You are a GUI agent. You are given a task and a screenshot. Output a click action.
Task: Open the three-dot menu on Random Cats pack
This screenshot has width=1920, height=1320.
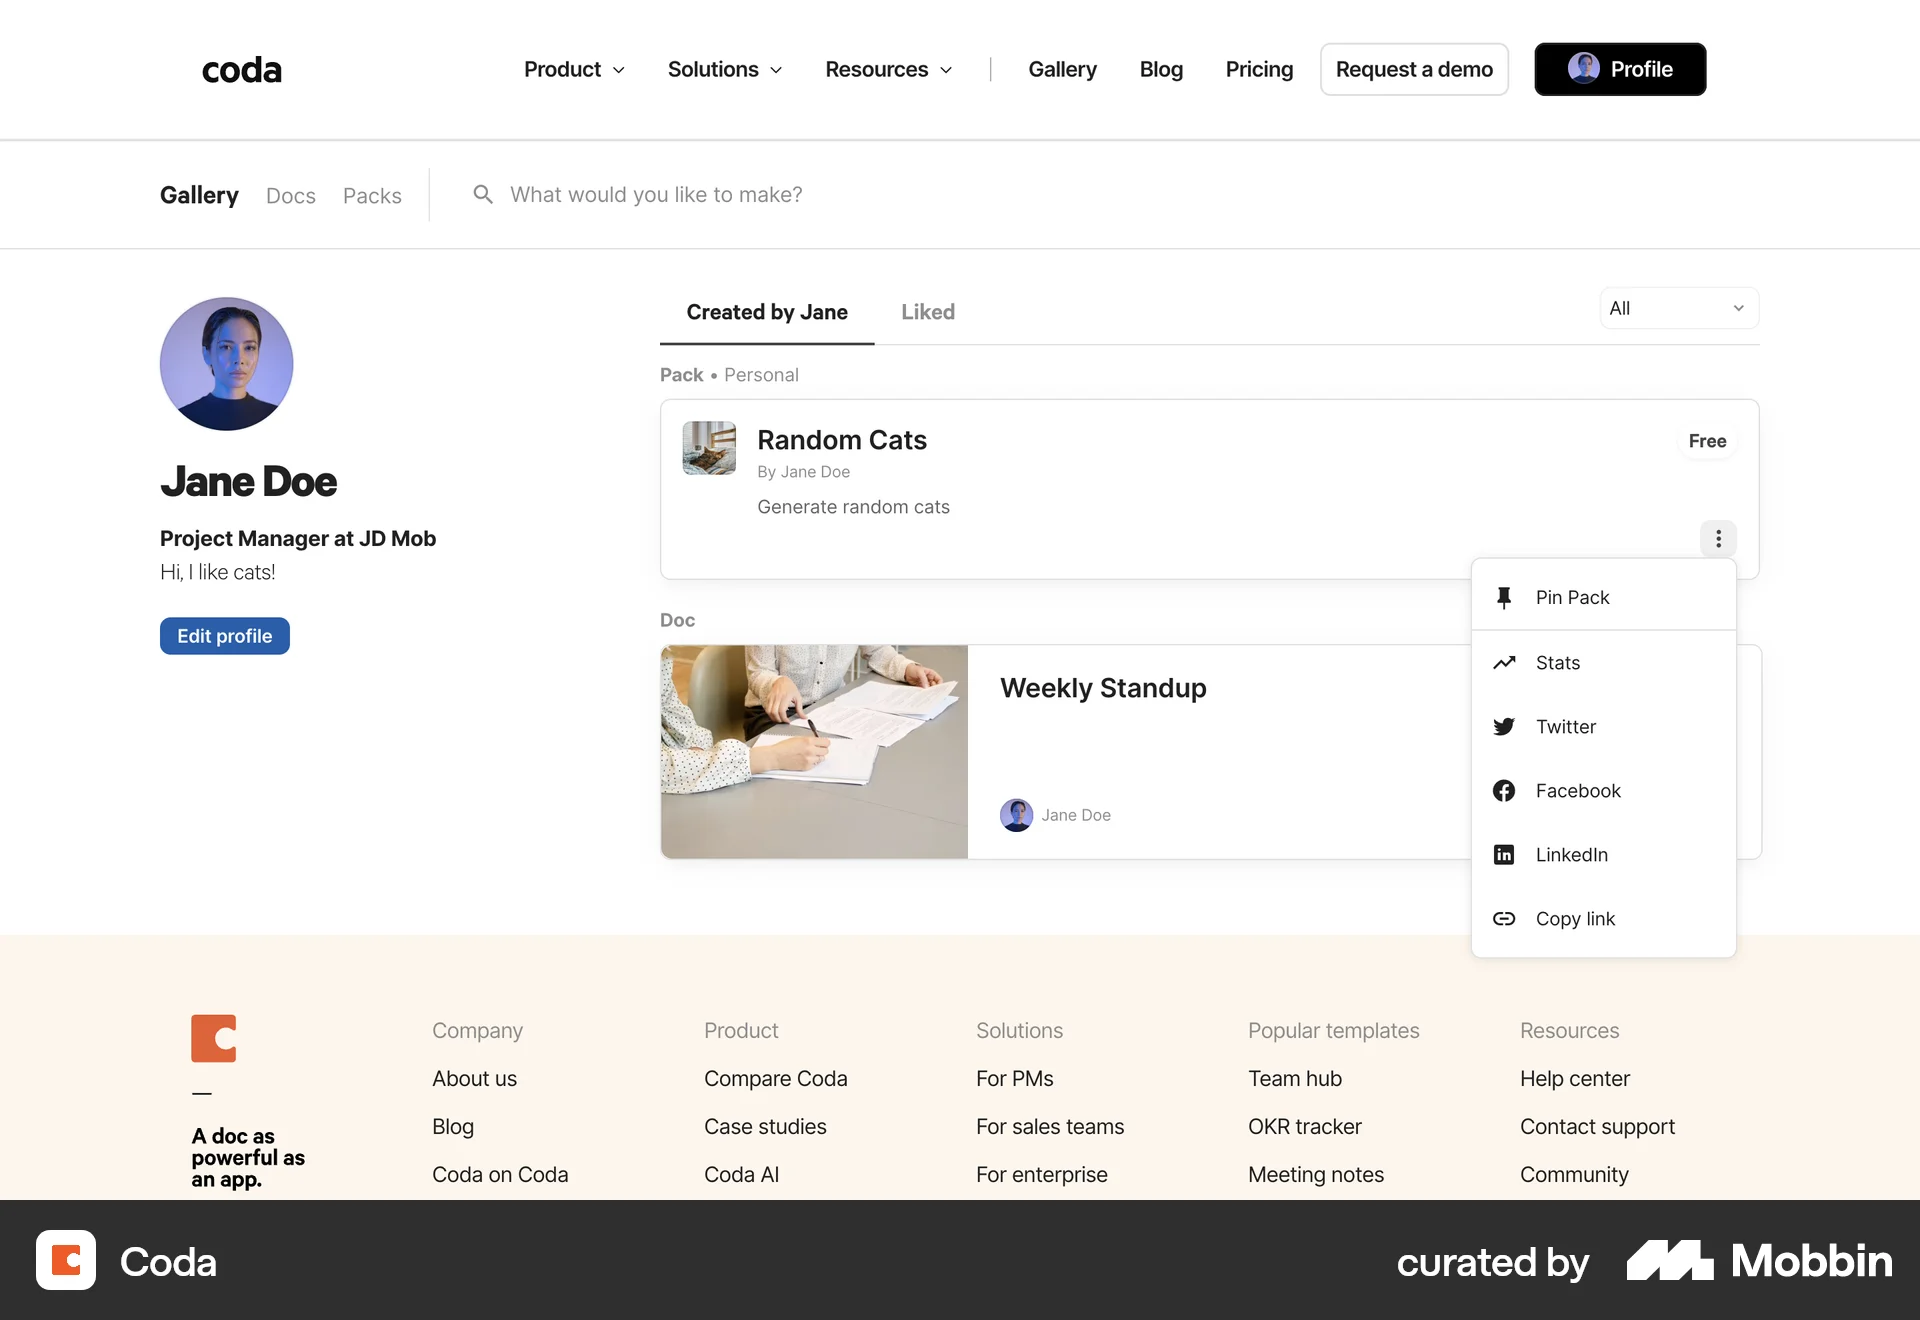point(1718,539)
